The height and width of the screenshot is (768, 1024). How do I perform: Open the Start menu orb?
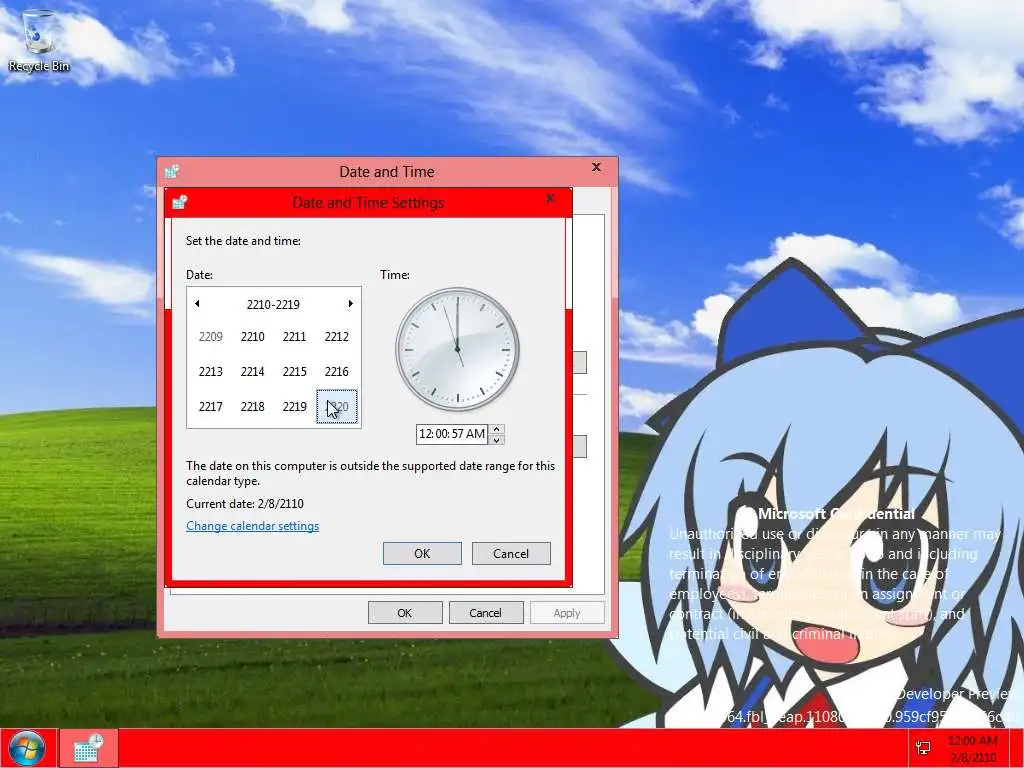point(27,748)
